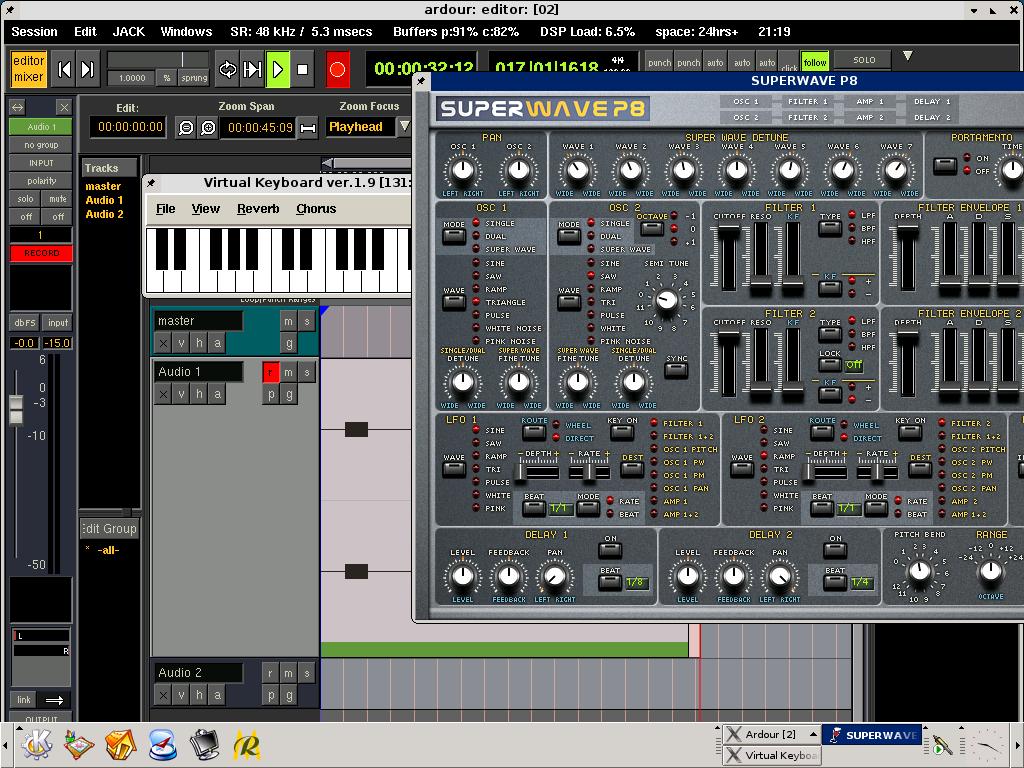Open the Session menu
Viewport: 1024px width, 768px height.
34,32
